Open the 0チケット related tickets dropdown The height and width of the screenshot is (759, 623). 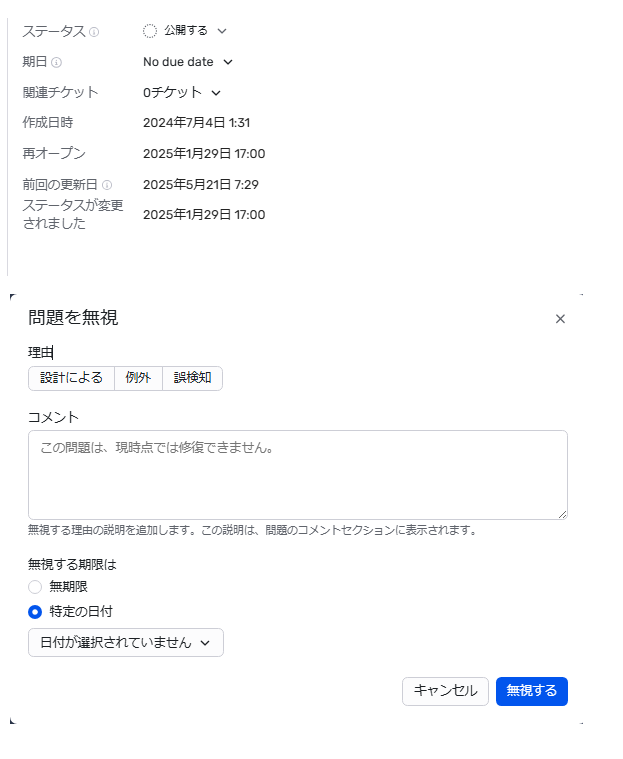[x=181, y=93]
